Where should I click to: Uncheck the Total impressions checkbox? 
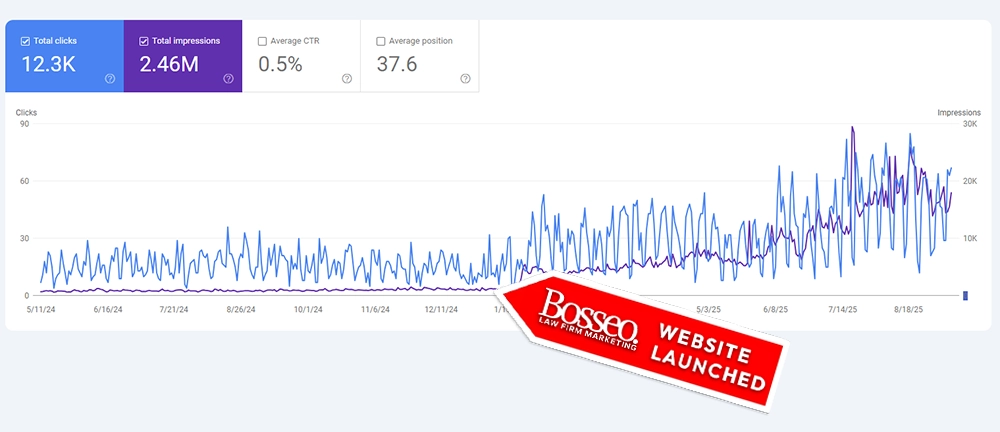(x=144, y=41)
